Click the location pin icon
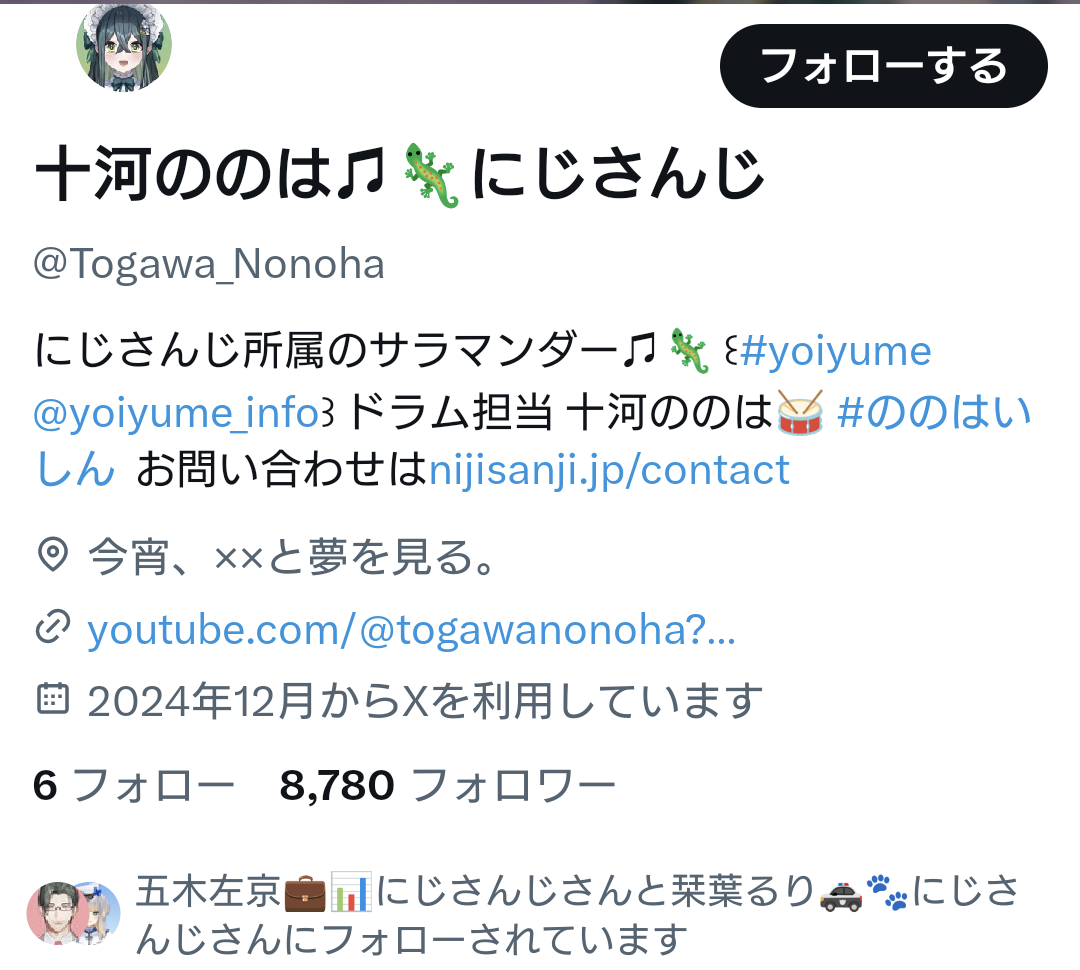 (x=53, y=555)
